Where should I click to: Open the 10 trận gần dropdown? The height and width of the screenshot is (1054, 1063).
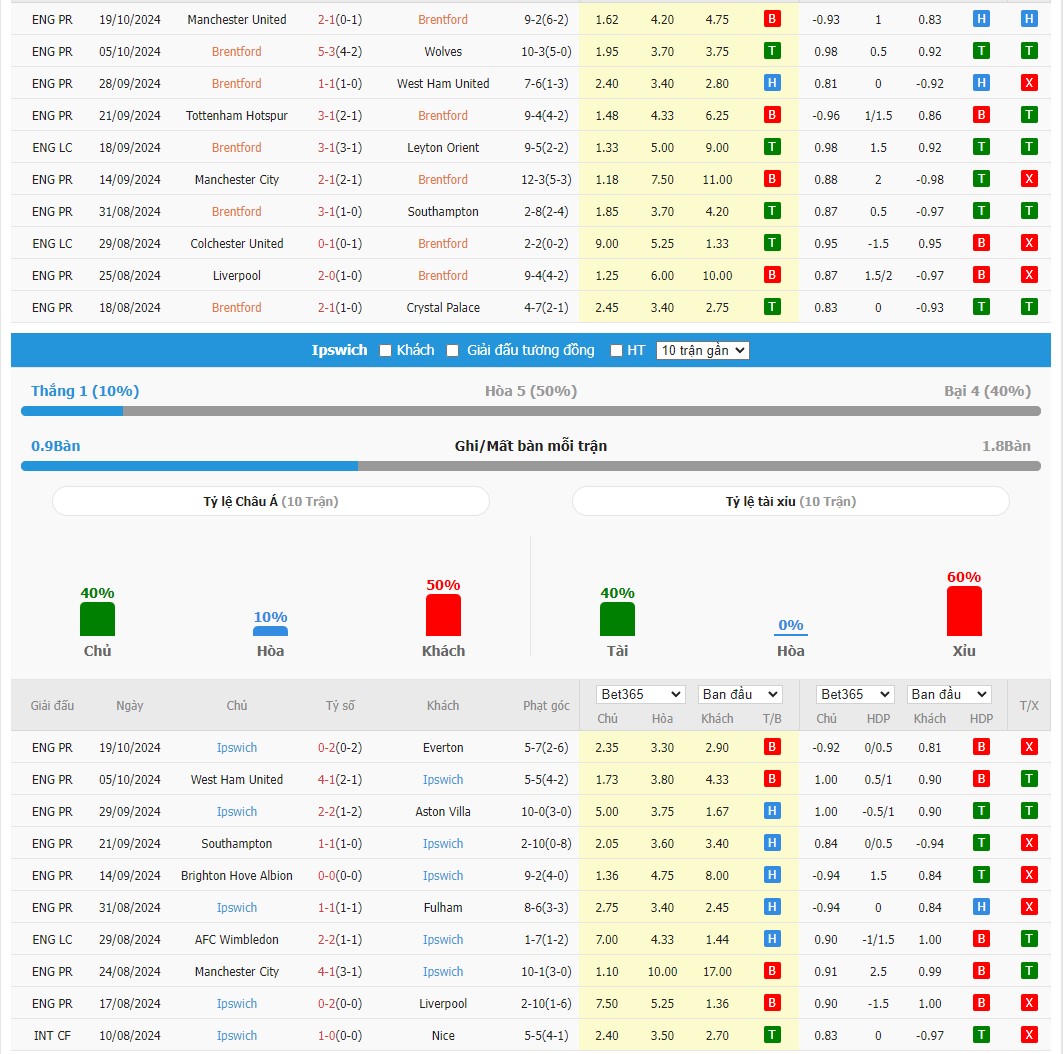click(702, 350)
